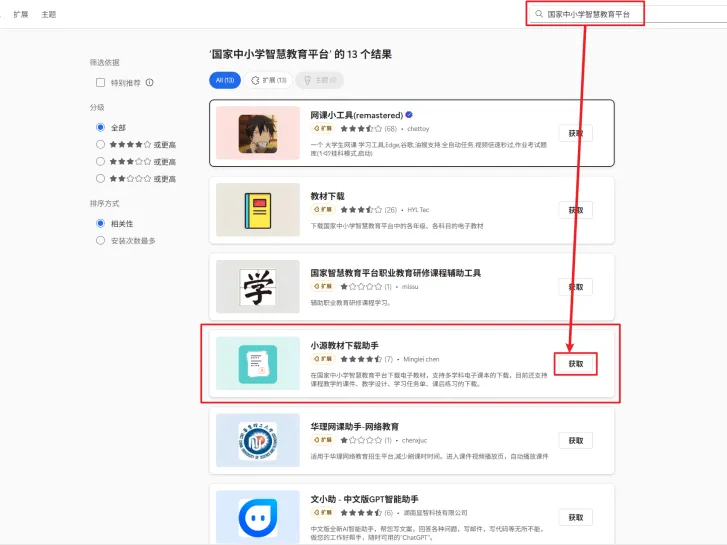Select four stars or higher rating filter
This screenshot has height=545, width=727.
pos(100,144)
